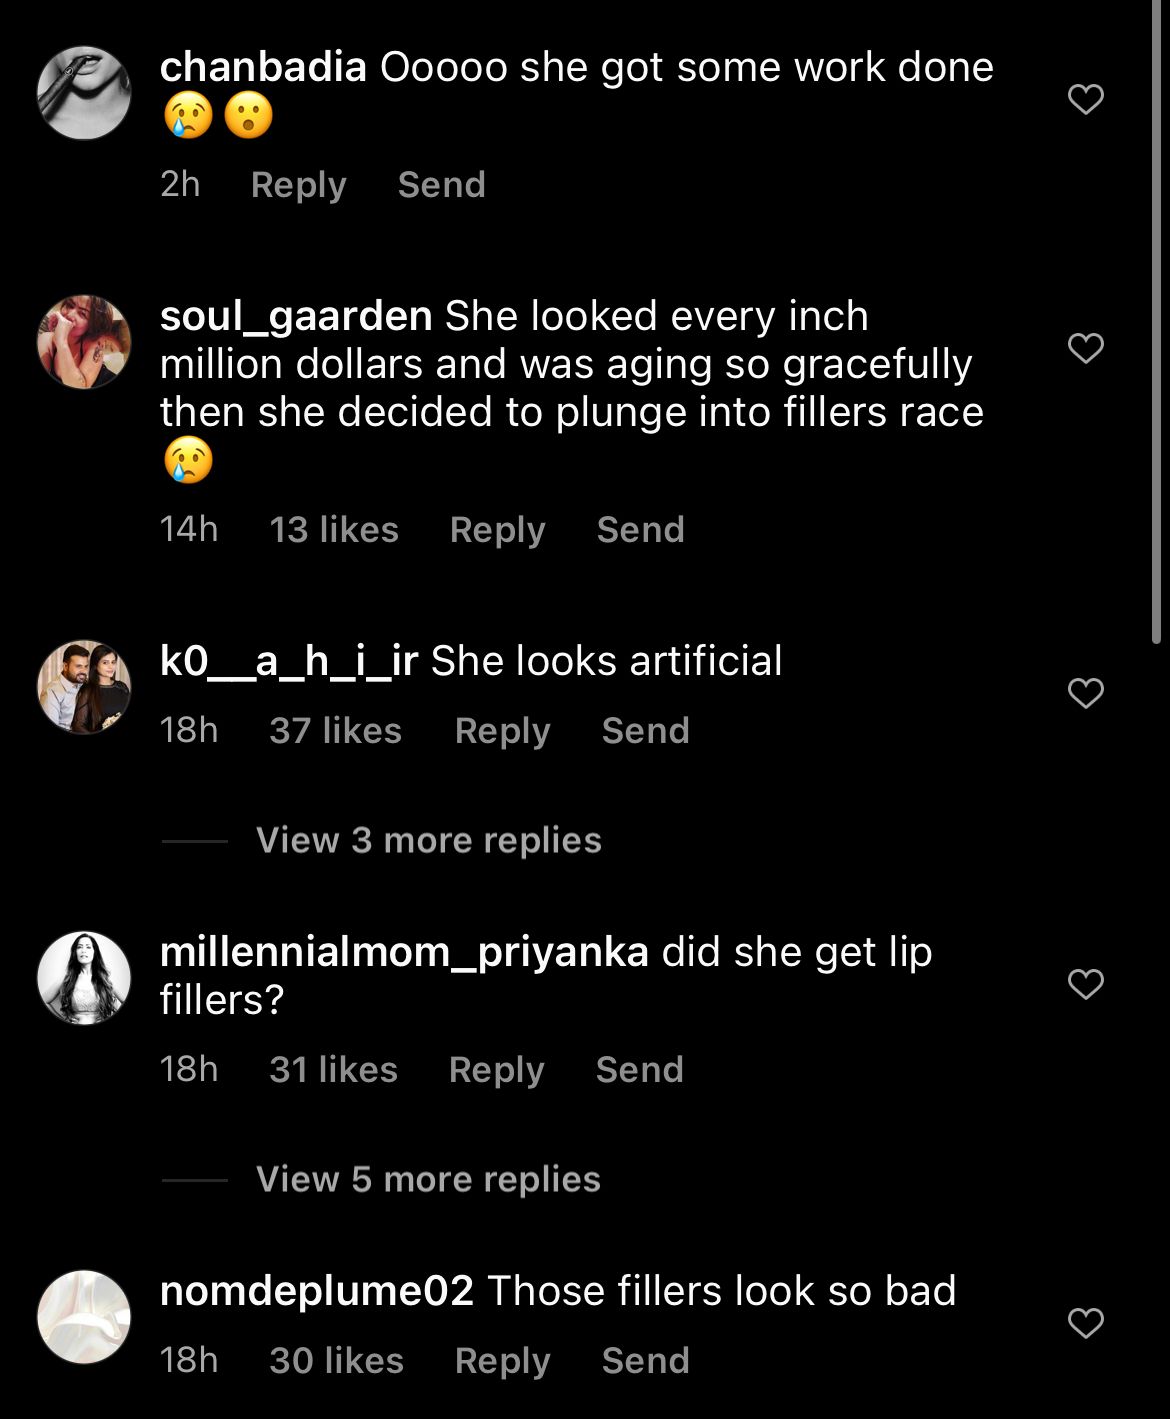View the 31 likes on lip fillers comment
The image size is (1170, 1419).
[333, 1070]
